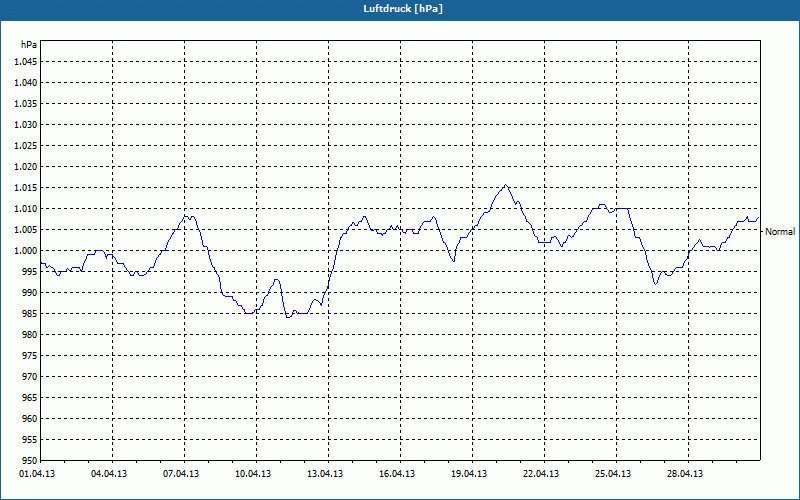This screenshot has width=800, height=500.
Task: Pick the 25.04.13 date label
Action: [x=613, y=474]
